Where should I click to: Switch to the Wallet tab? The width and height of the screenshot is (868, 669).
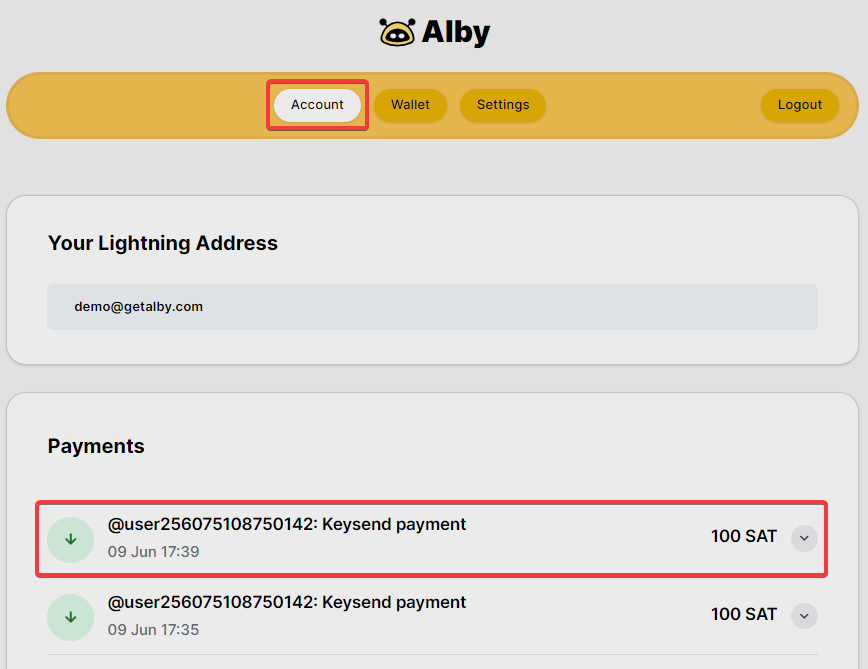pyautogui.click(x=410, y=105)
